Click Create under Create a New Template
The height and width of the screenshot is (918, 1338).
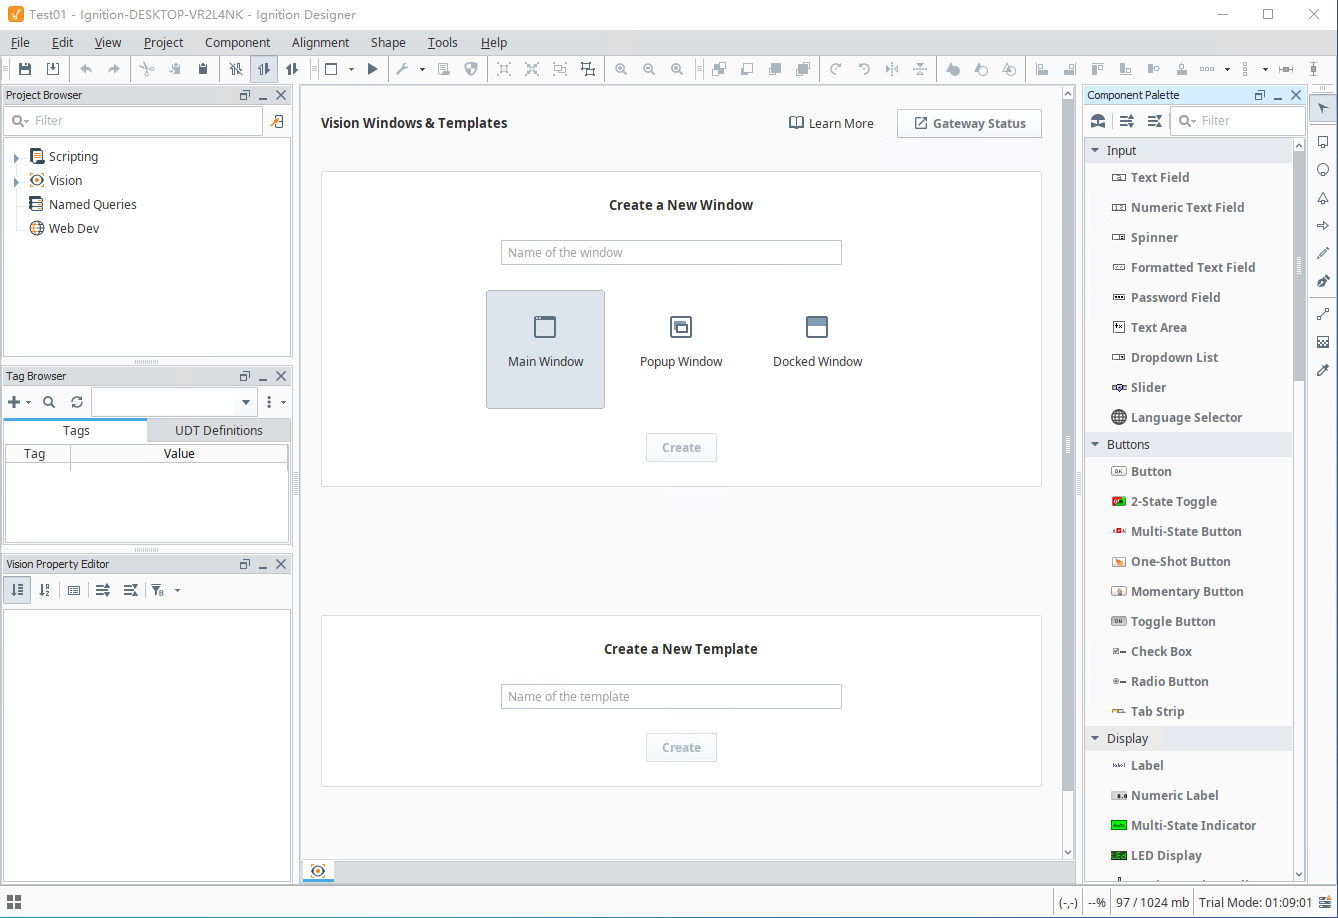tap(681, 747)
